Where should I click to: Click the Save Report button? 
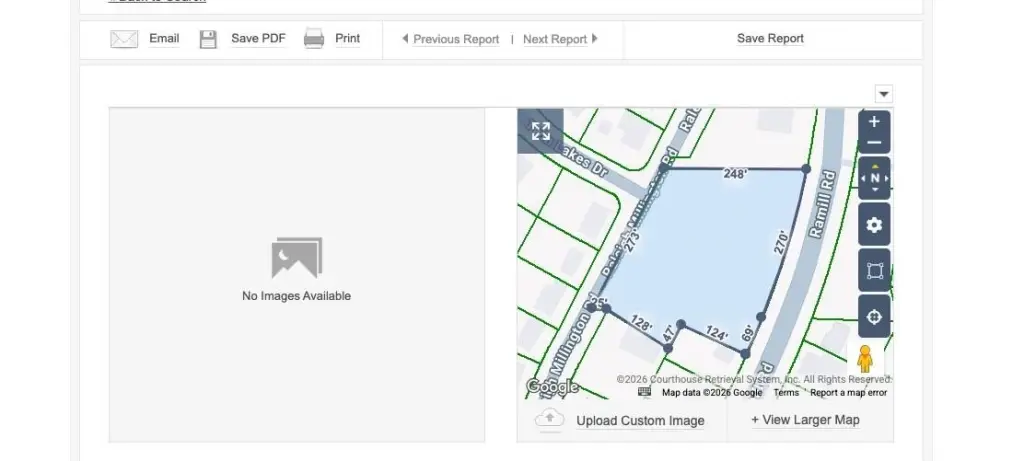click(x=770, y=39)
